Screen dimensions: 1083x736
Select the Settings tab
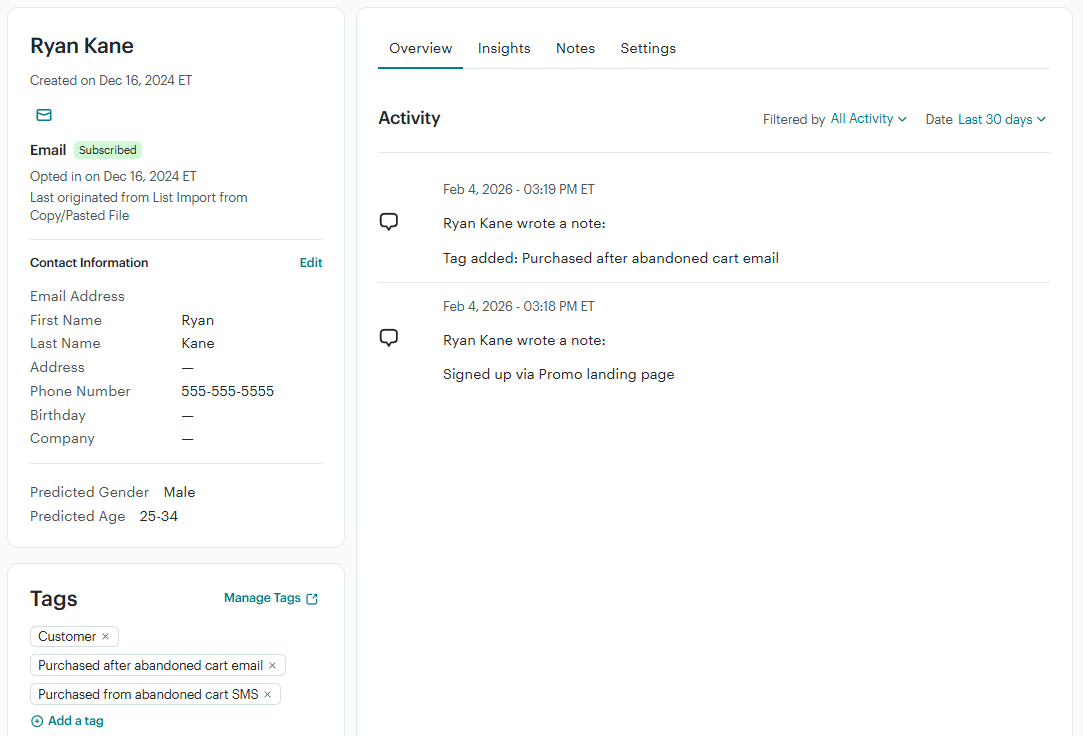[648, 48]
